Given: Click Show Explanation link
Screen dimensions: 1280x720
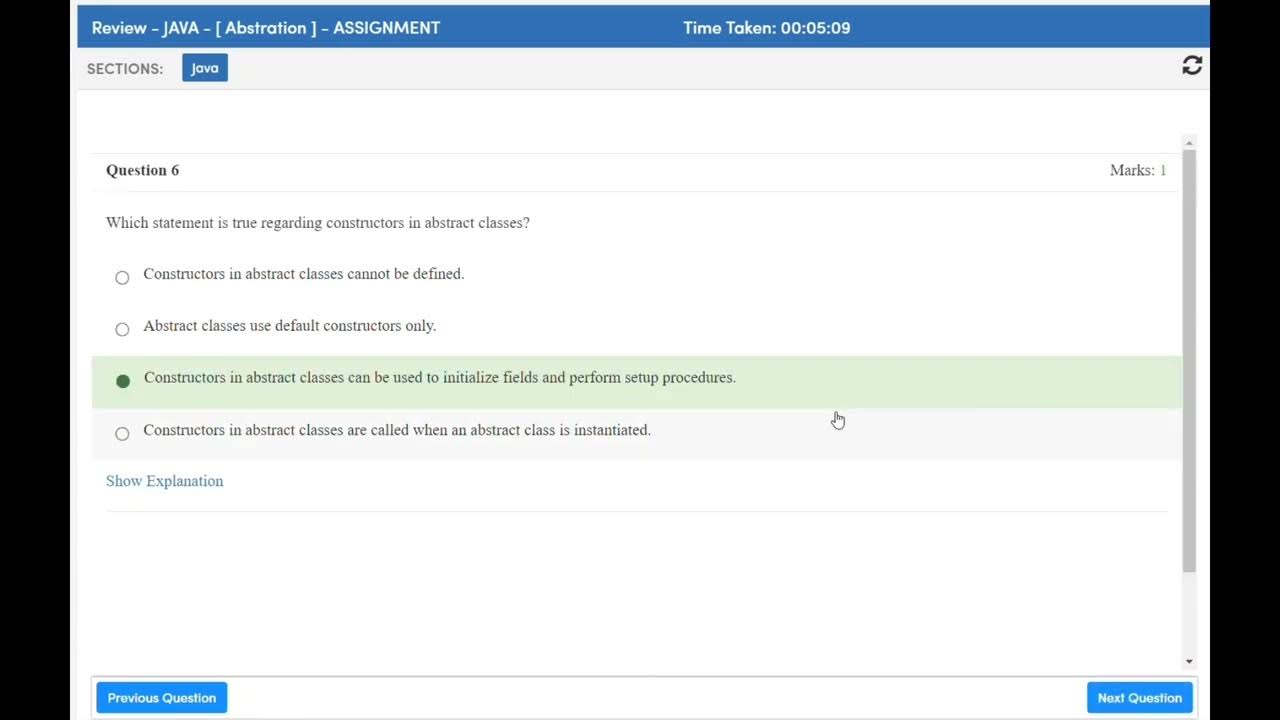Looking at the screenshot, I should (x=165, y=481).
